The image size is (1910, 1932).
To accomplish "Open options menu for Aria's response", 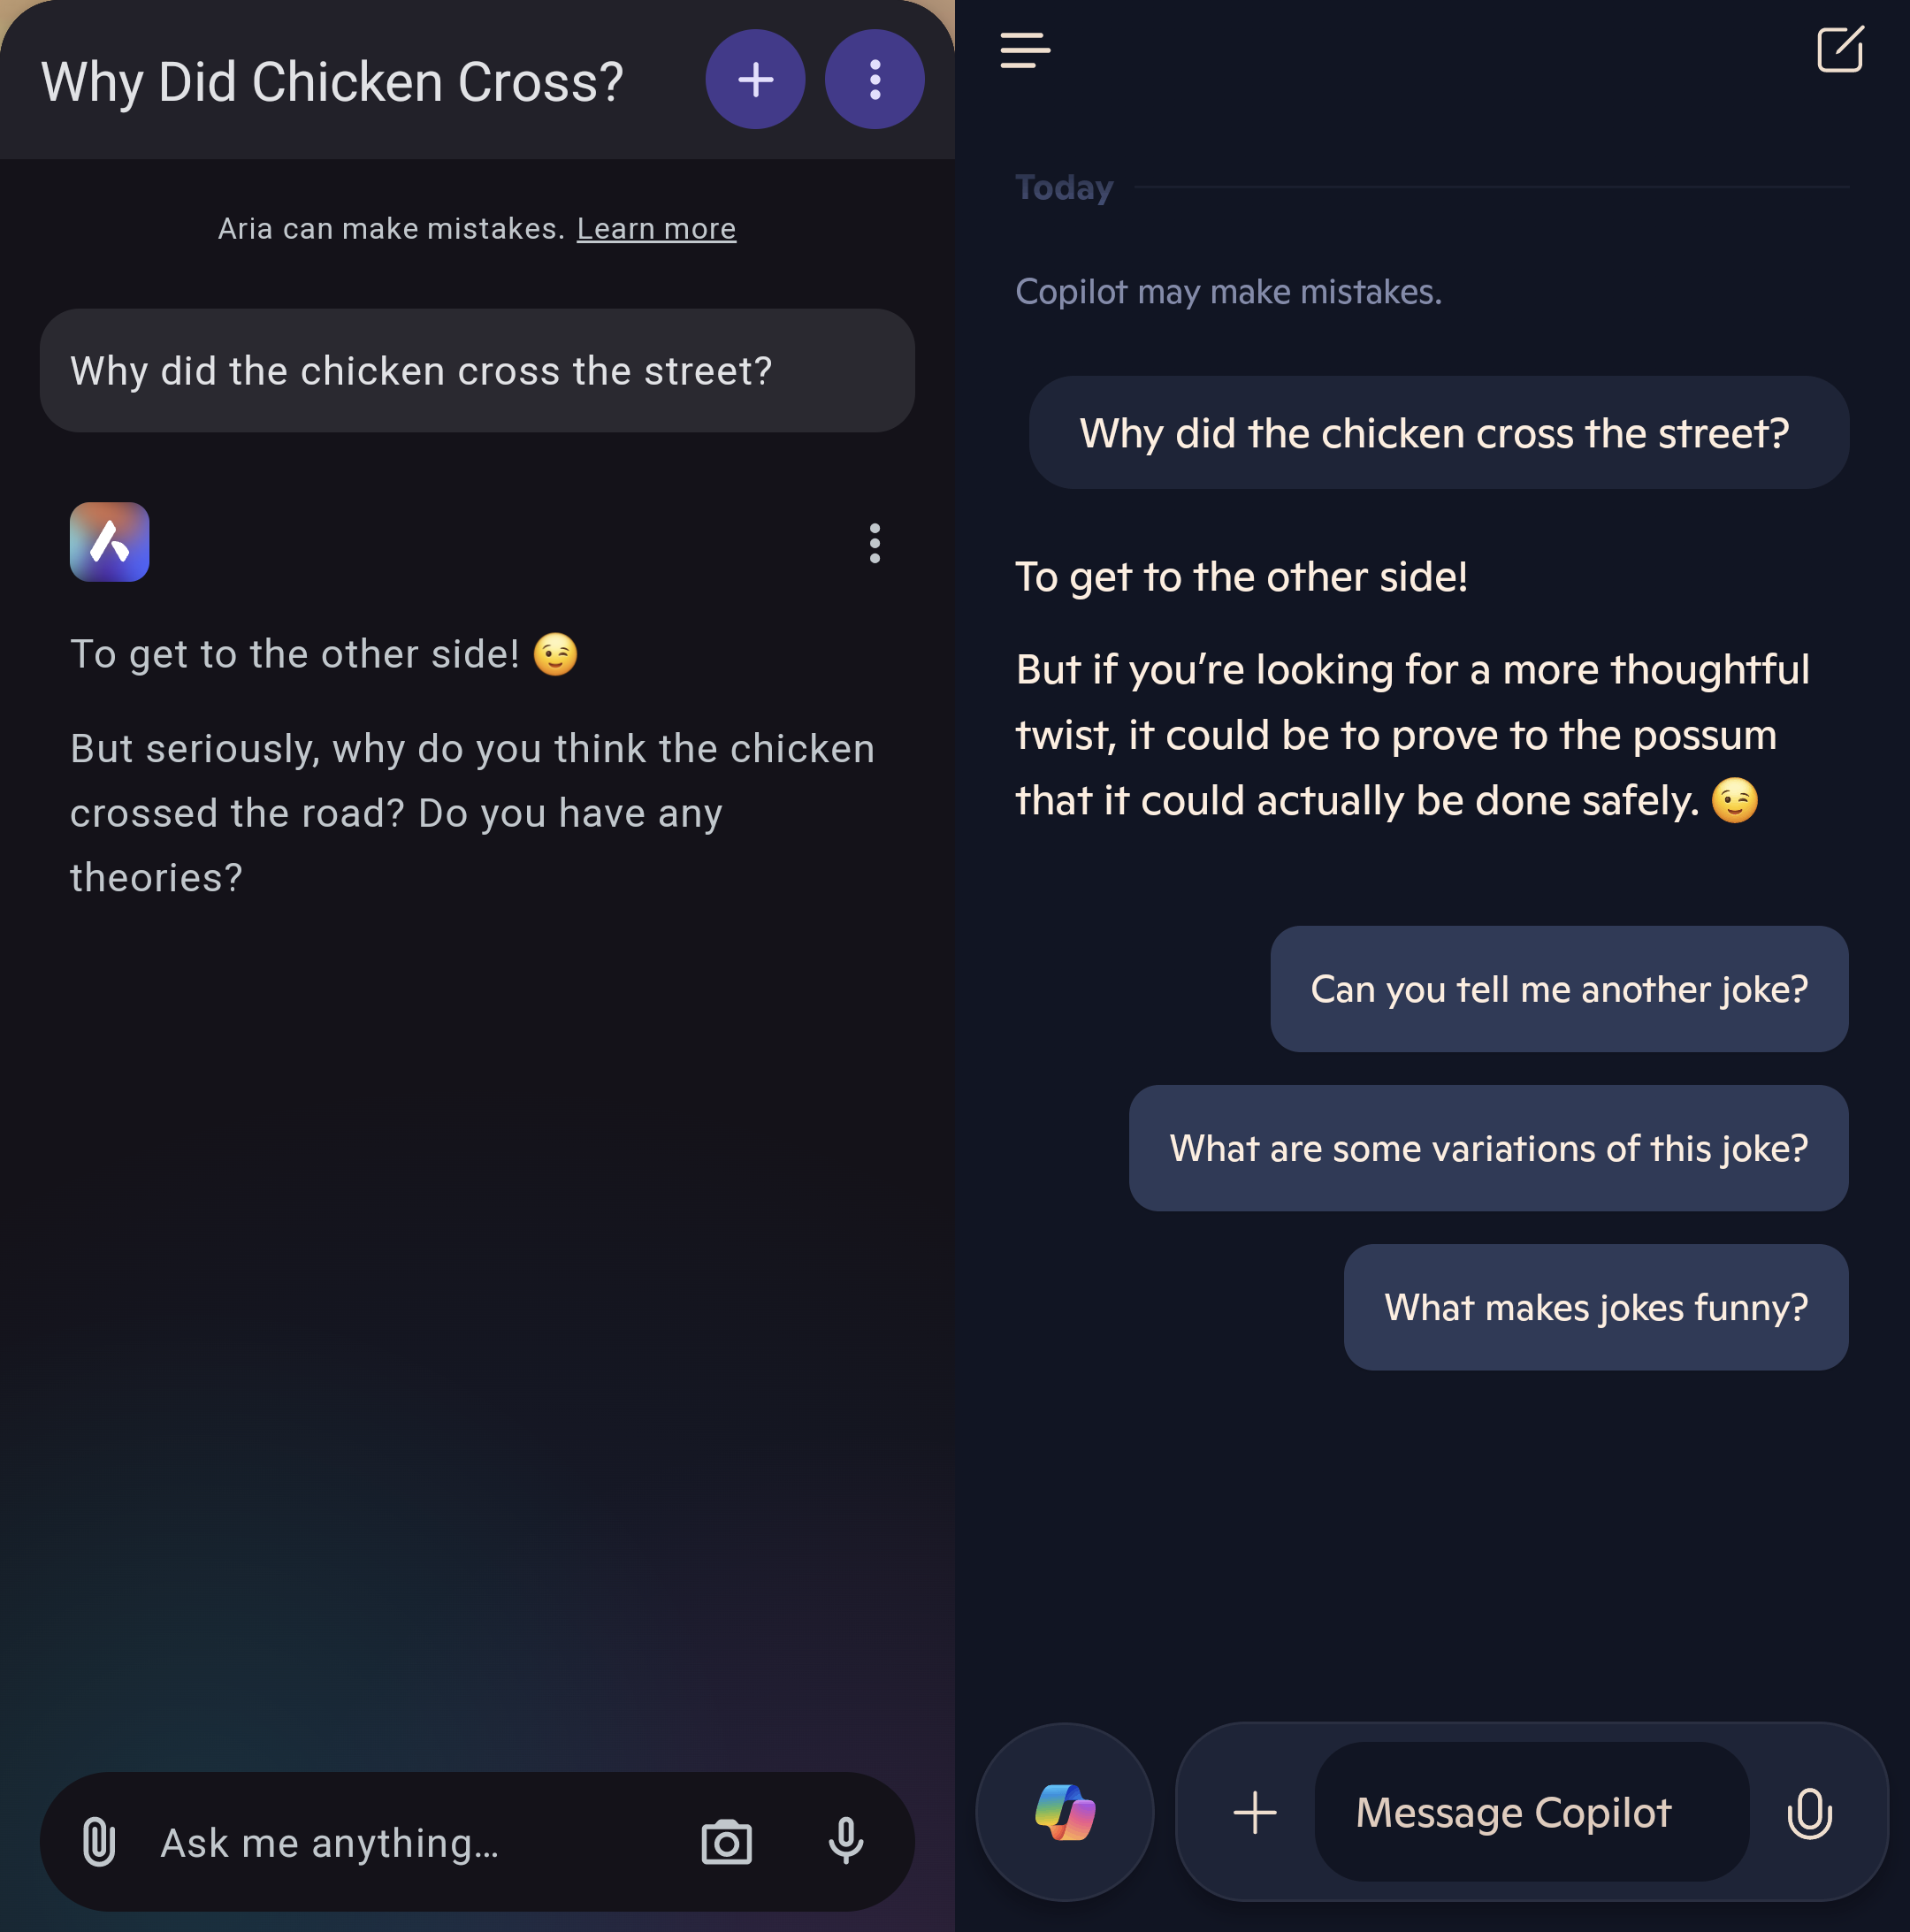I will coord(874,543).
